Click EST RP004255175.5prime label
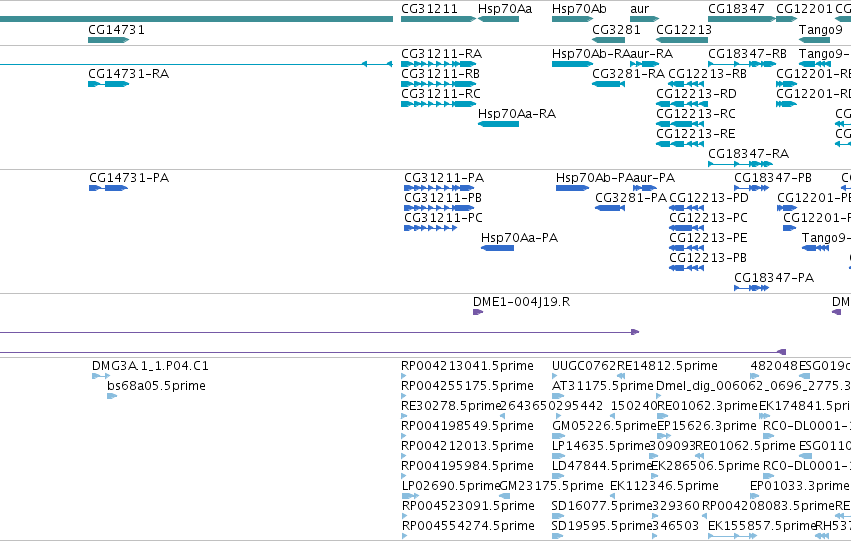The image size is (851, 541). pos(467,386)
